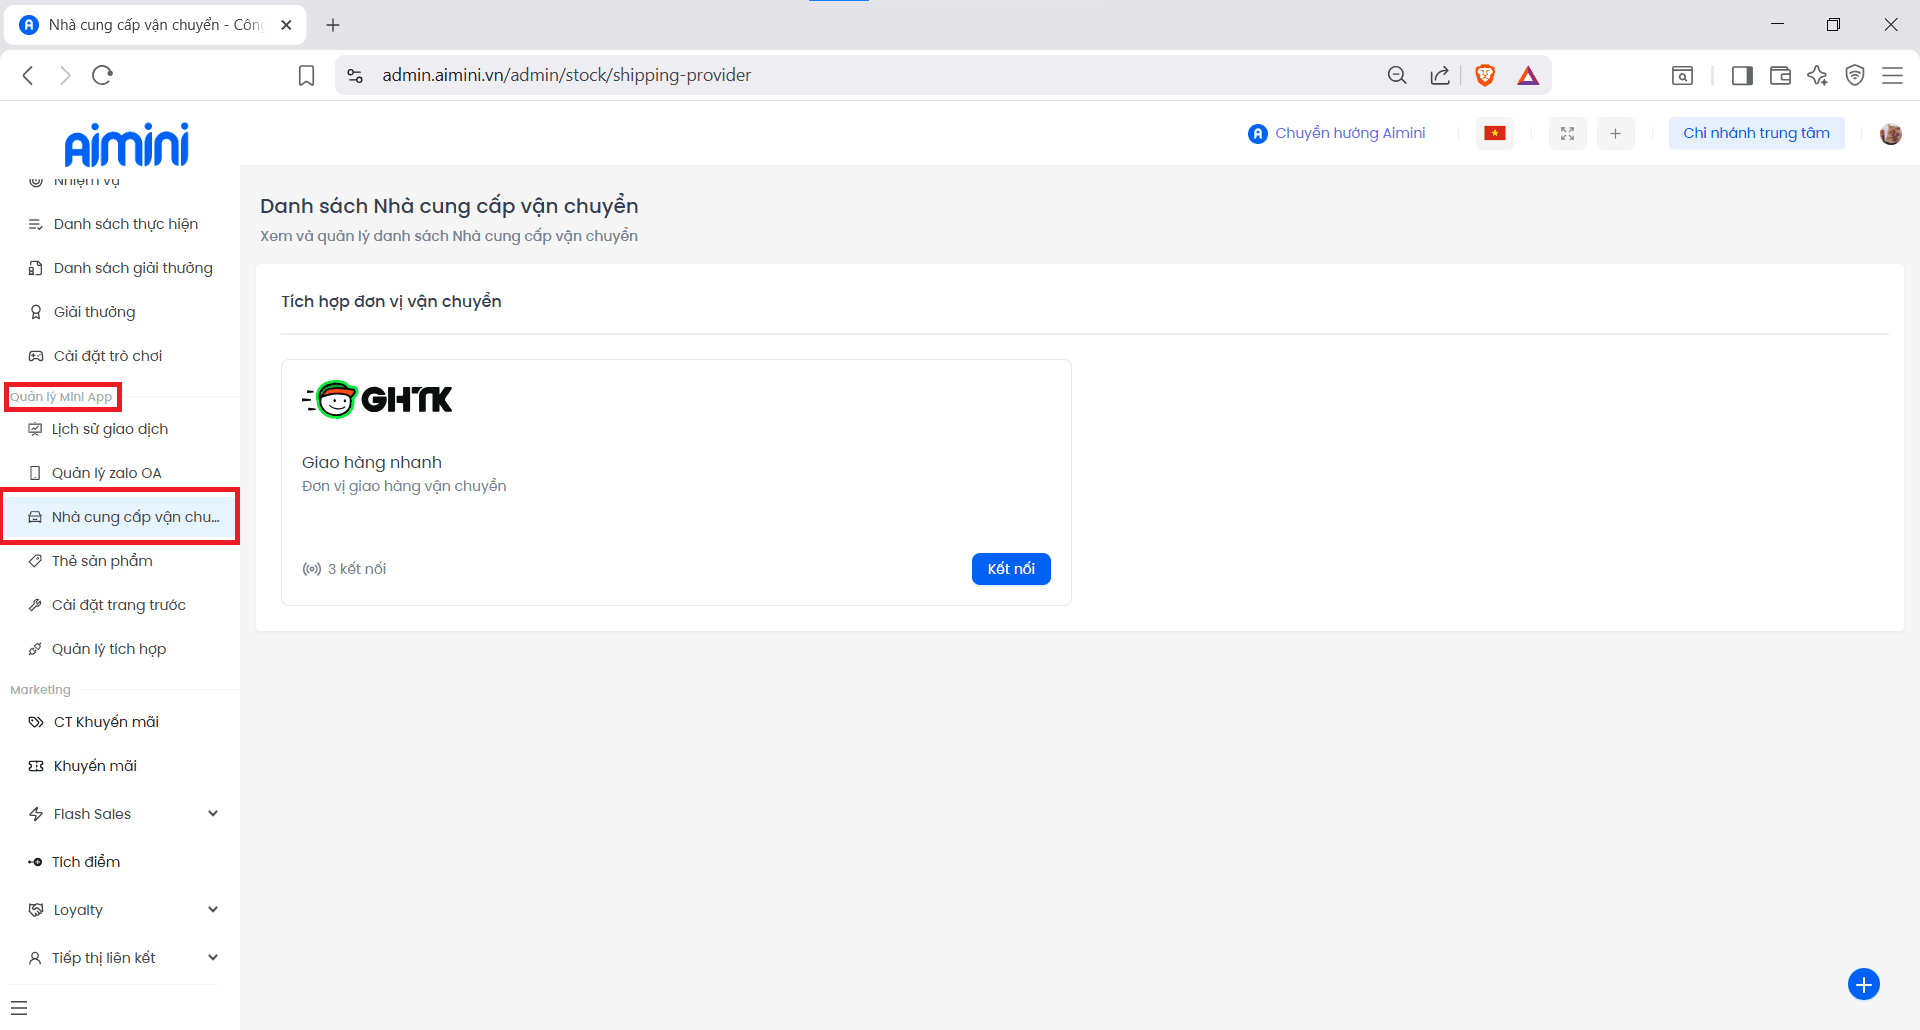This screenshot has width=1920, height=1030.
Task: Open Chi nhánh trung tâm branch selector
Action: [1755, 133]
